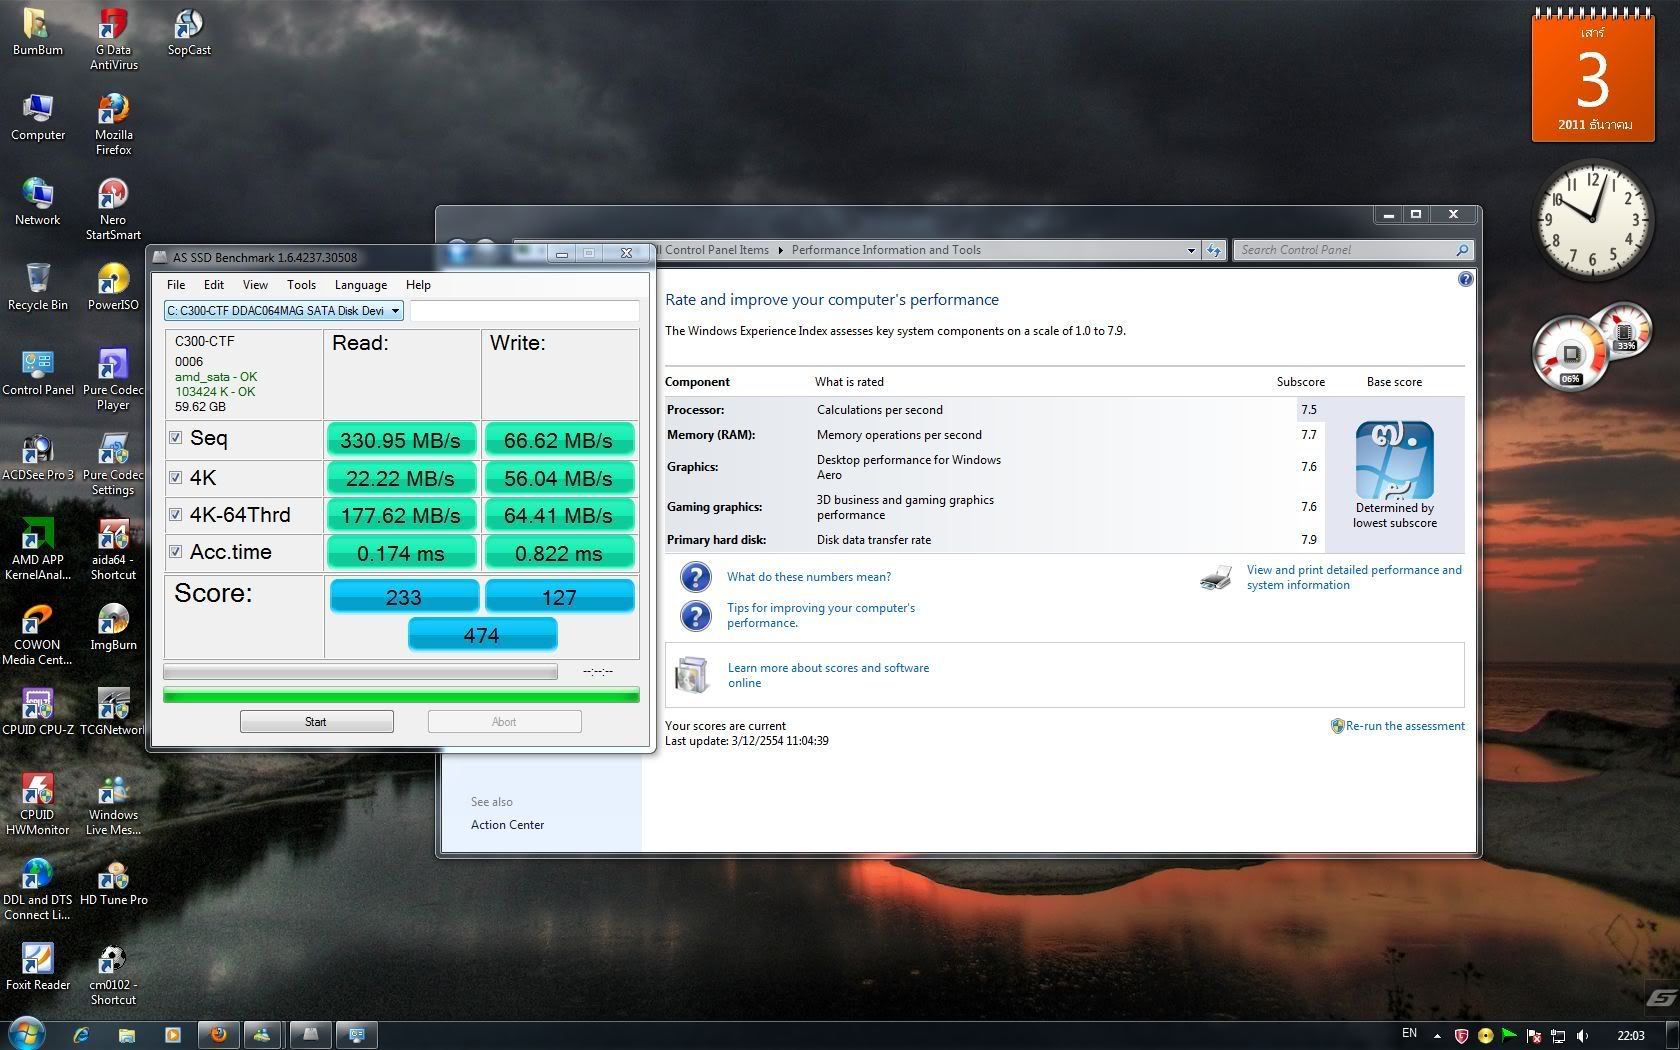Image resolution: width=1680 pixels, height=1050 pixels.
Task: Click the gray test progress bar
Action: [x=360, y=672]
